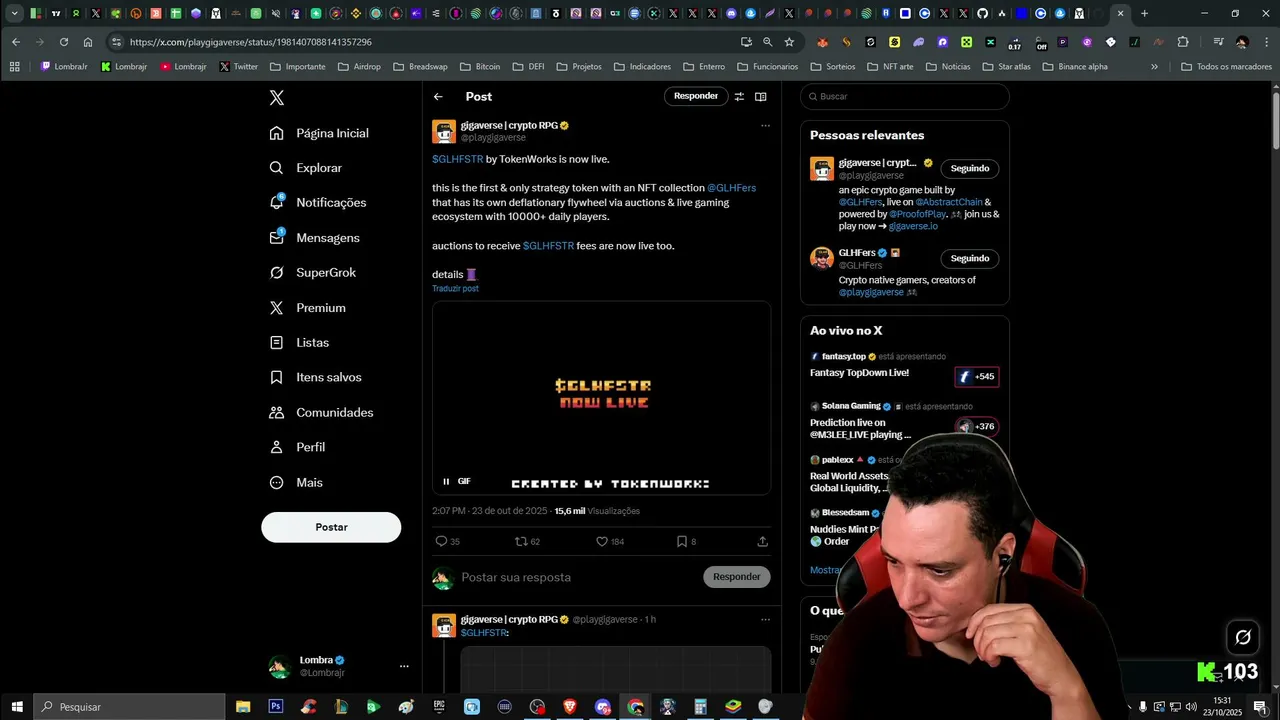Open the Bitcoin bookmarks folder
The width and height of the screenshot is (1280, 720).
click(479, 67)
